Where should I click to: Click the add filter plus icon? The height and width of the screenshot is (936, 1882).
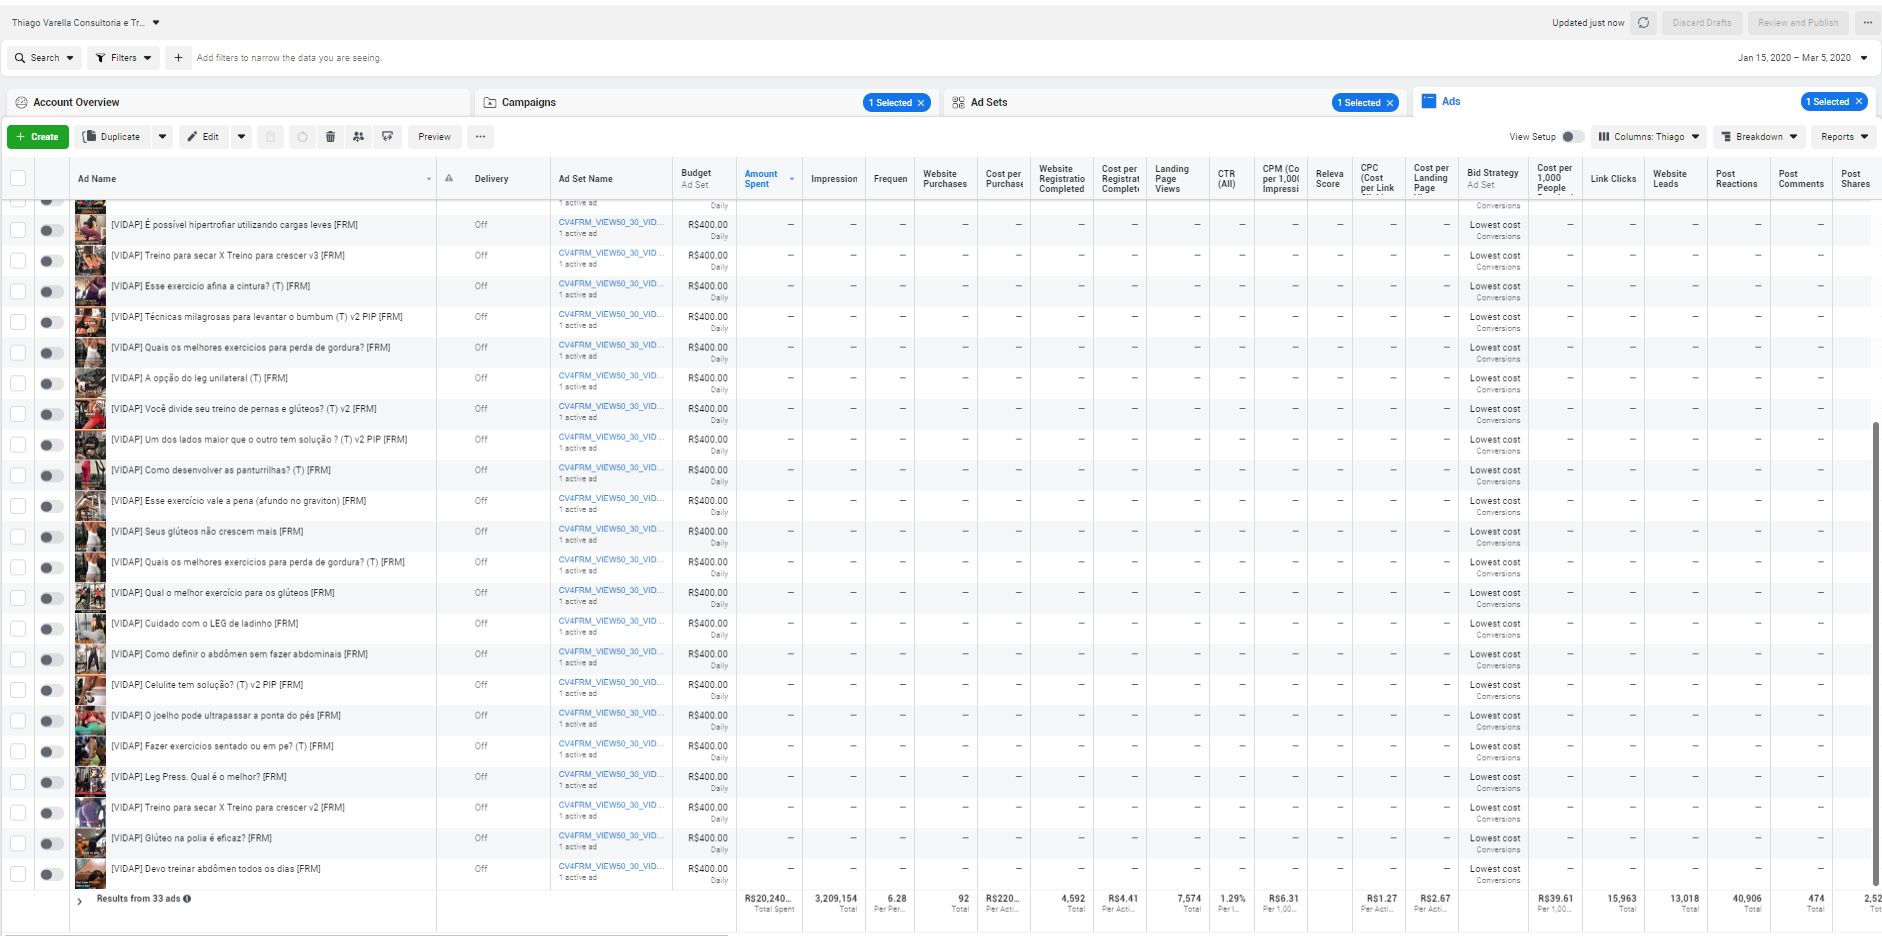pyautogui.click(x=178, y=58)
